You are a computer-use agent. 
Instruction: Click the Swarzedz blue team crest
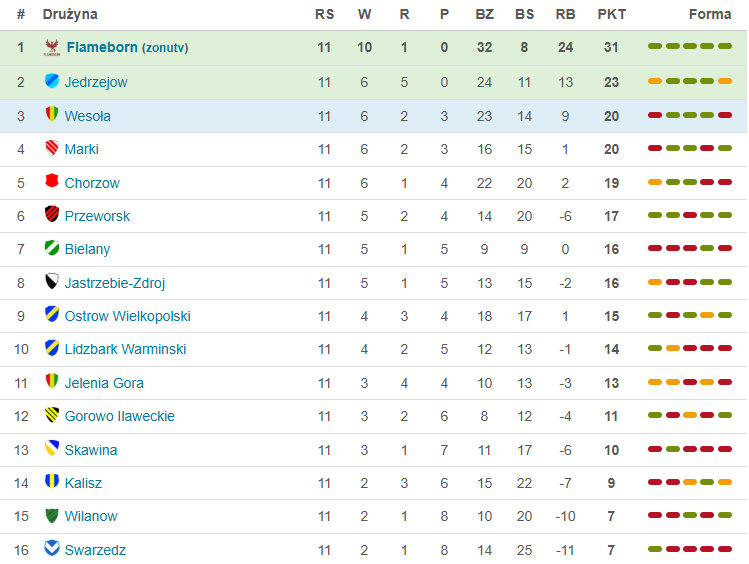click(52, 549)
